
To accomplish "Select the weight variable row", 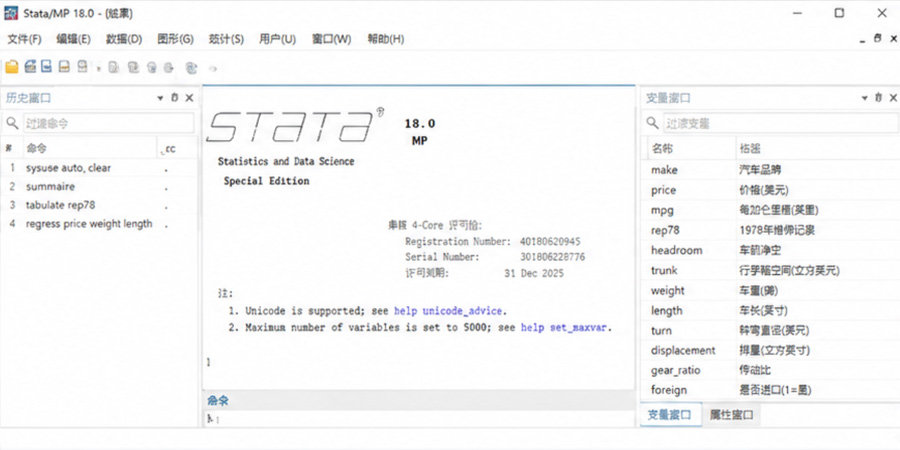I will click(771, 290).
